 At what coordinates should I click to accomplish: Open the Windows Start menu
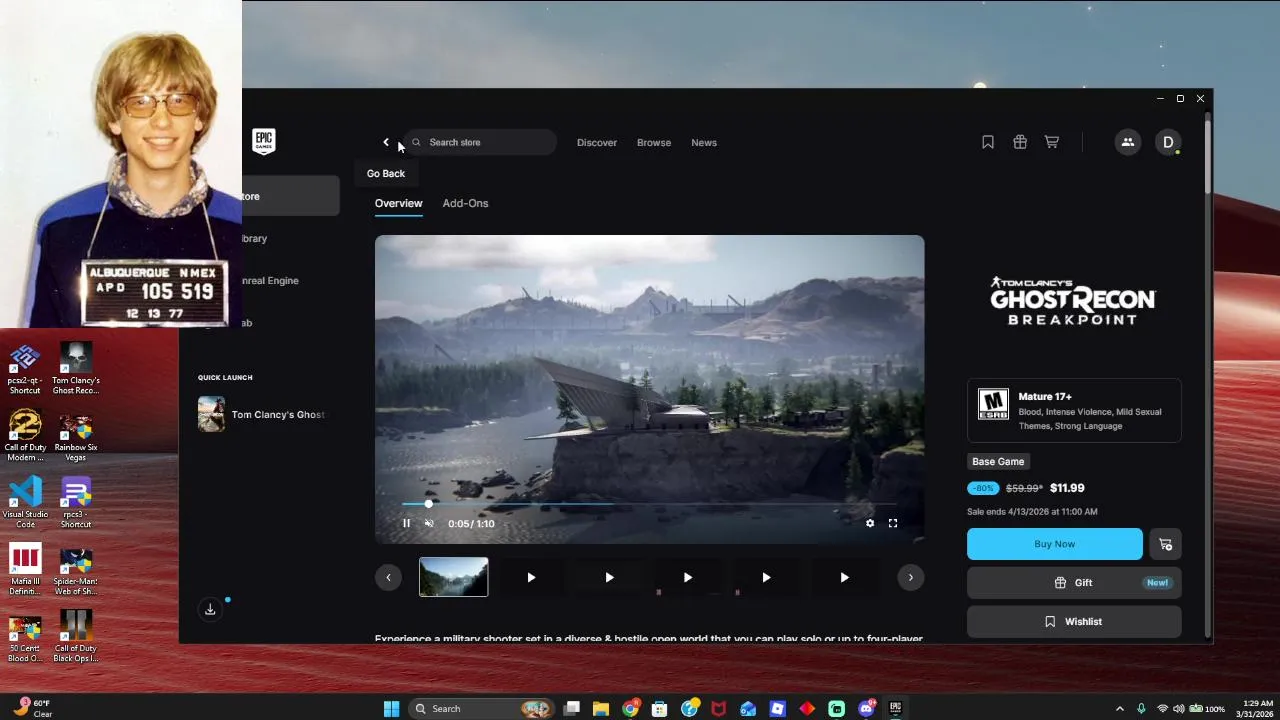(391, 709)
